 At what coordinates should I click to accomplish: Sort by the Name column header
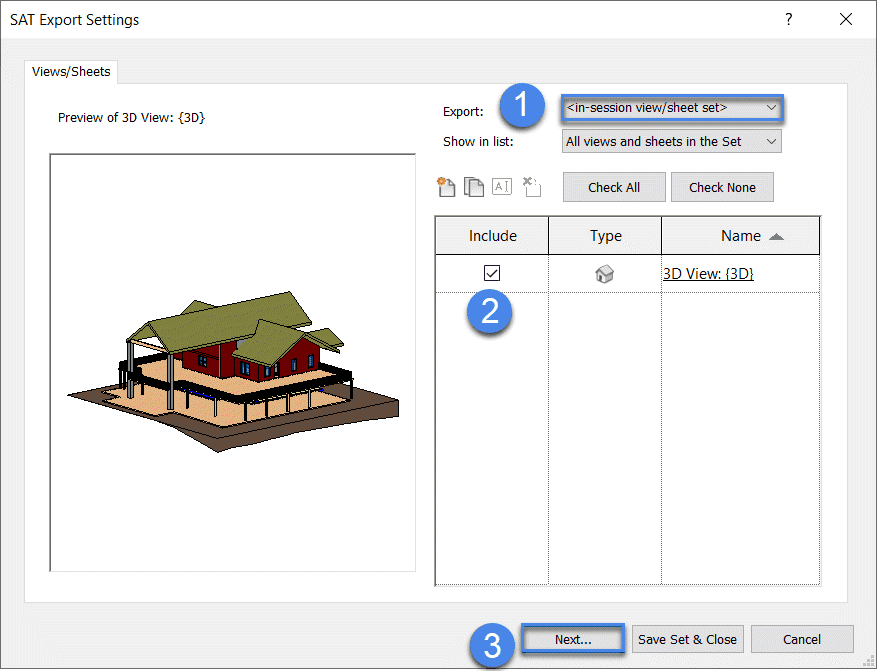(x=740, y=236)
